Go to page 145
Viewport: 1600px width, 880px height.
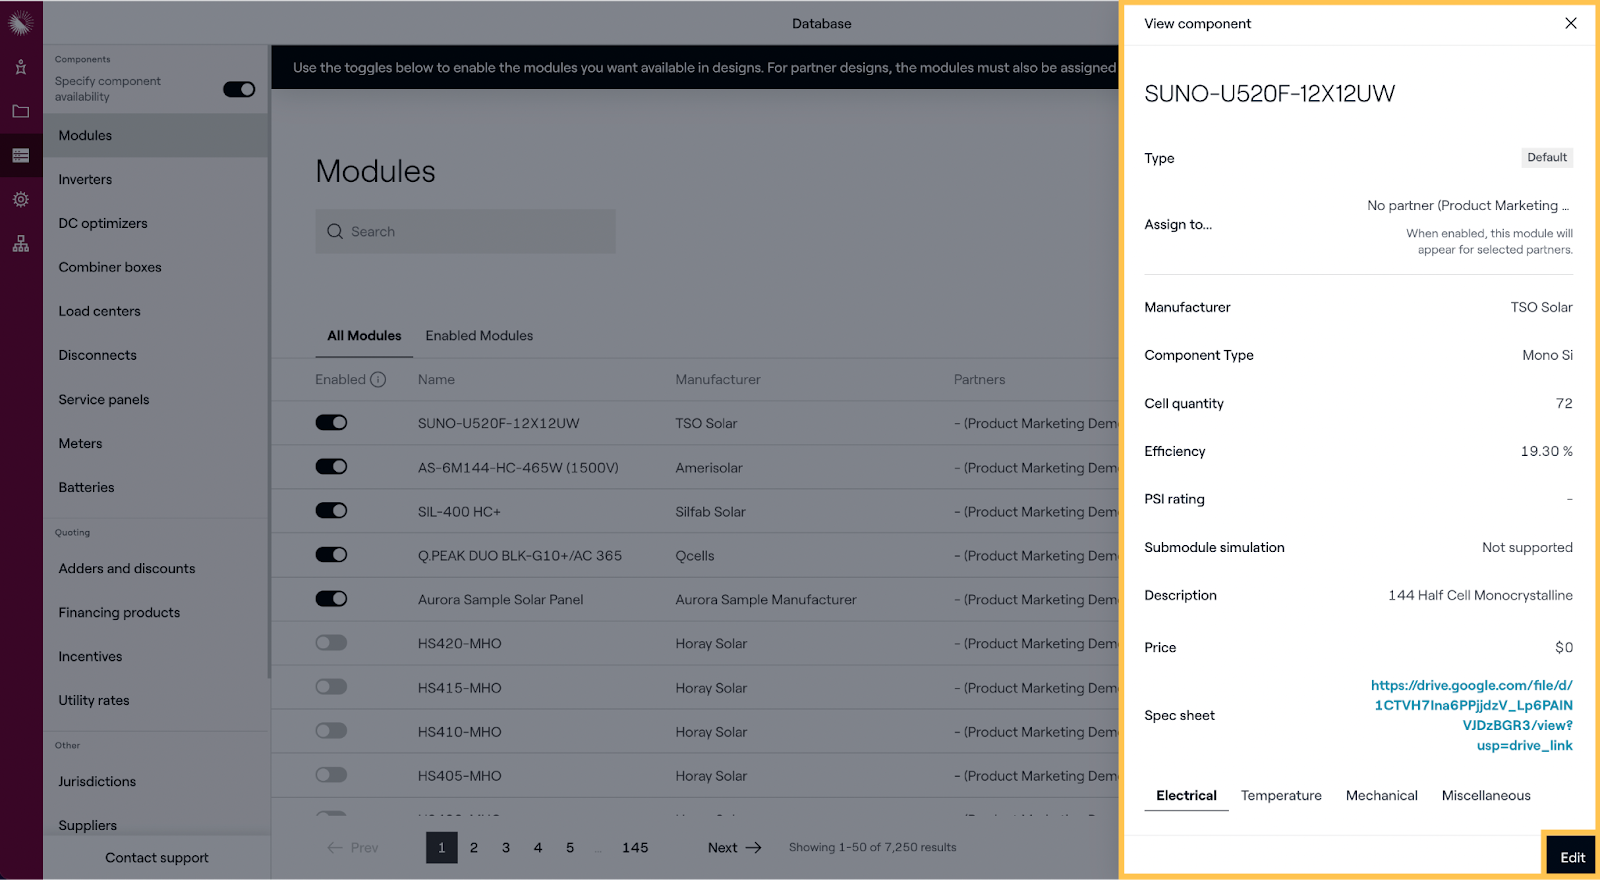pos(635,847)
